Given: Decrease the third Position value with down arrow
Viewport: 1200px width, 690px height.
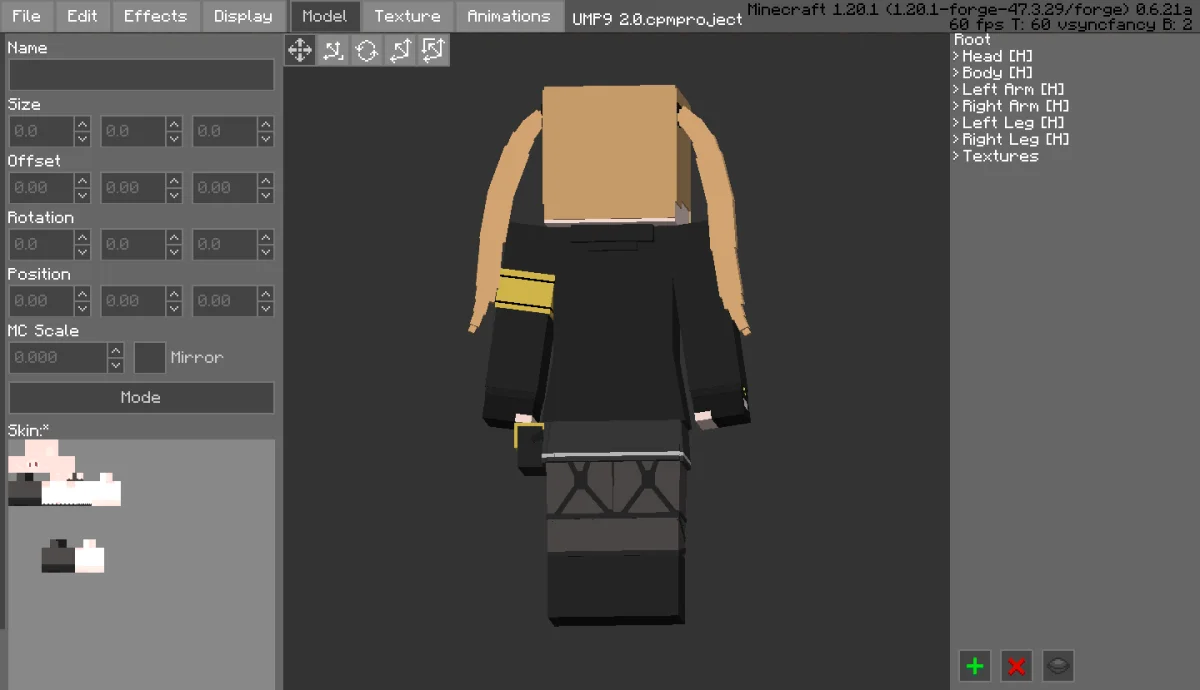Looking at the screenshot, I should coord(266,309).
